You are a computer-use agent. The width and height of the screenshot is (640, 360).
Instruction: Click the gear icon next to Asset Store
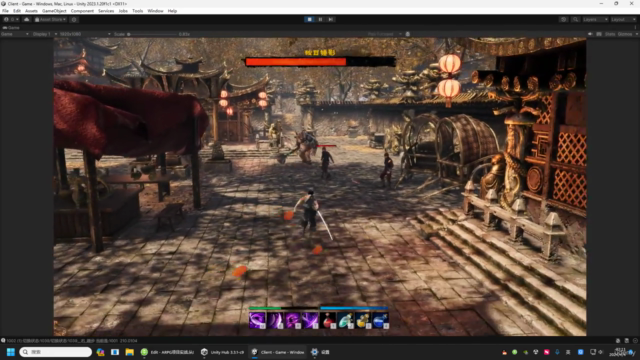pyautogui.click(x=74, y=19)
